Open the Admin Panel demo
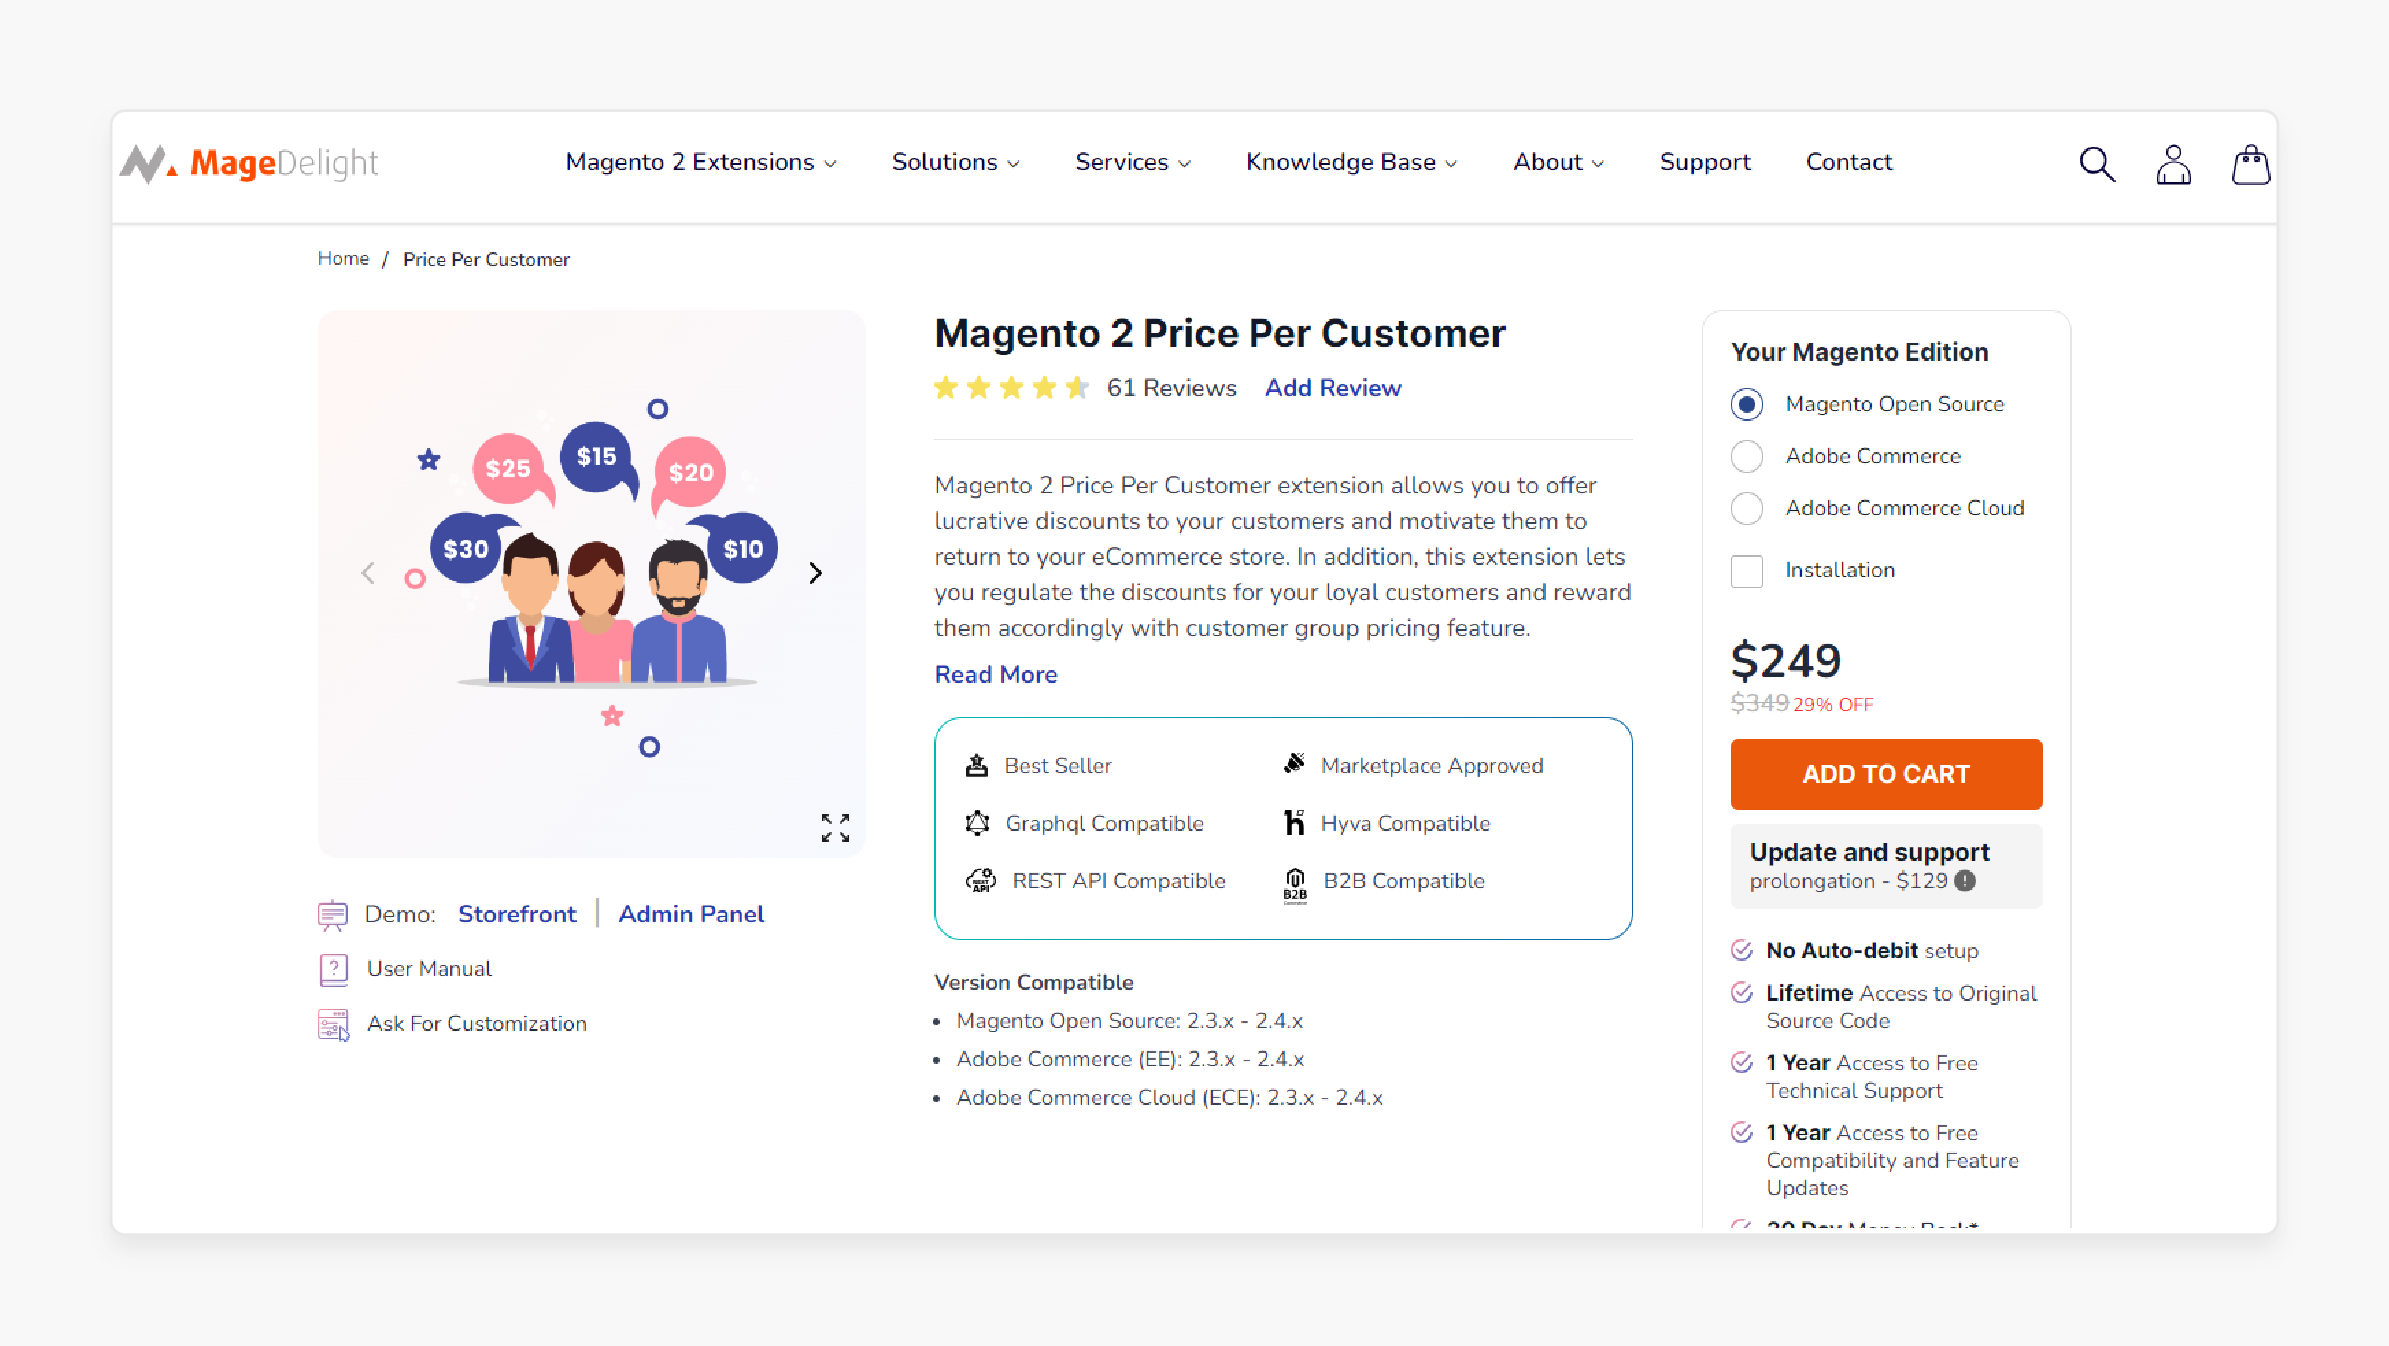This screenshot has height=1346, width=2389. (x=691, y=914)
